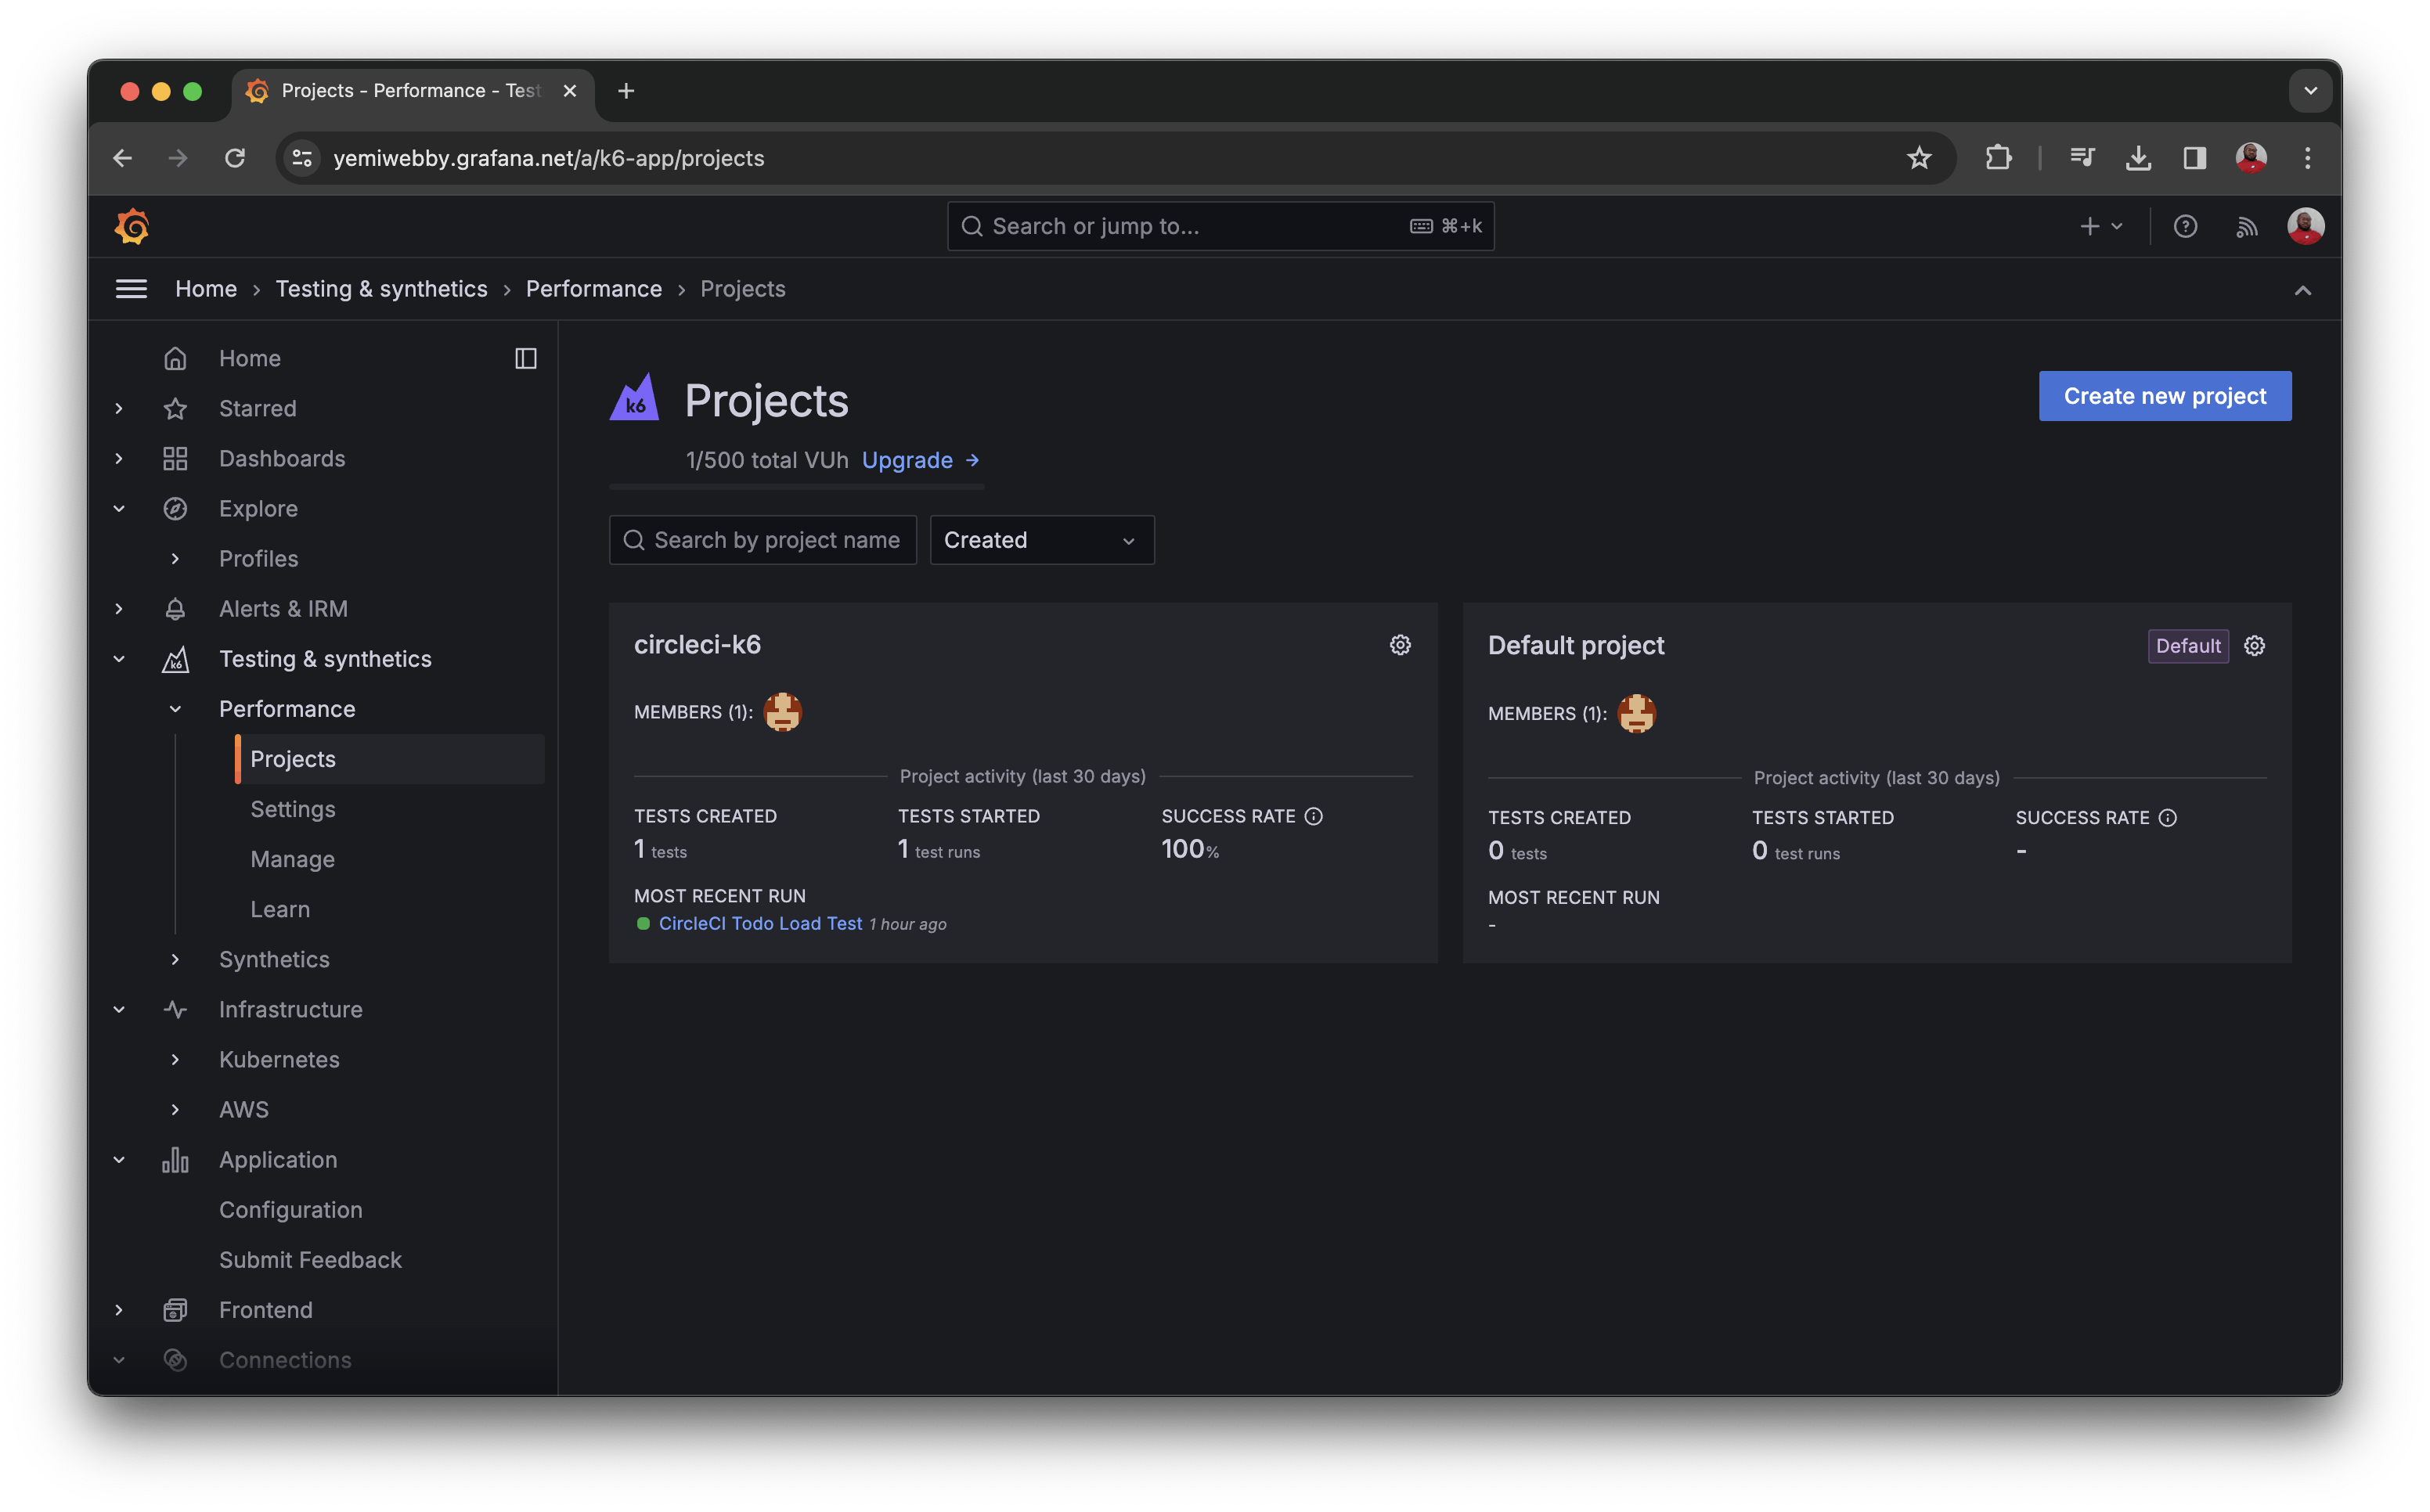The image size is (2430, 1512).
Task: Click the member avatar on circleci-k6 project
Action: 782,712
